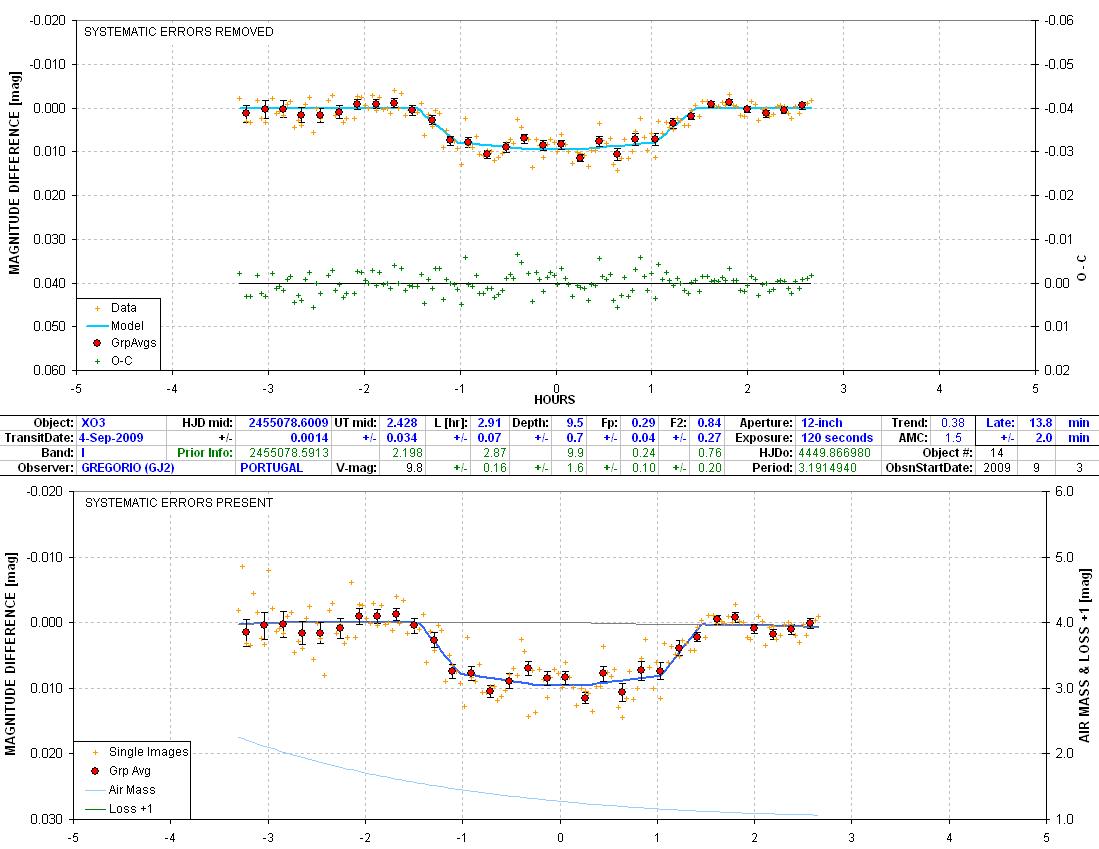Screen dimensions: 1099x849
Task: Click the prior F2 value 0.76
Action: pyautogui.click(x=709, y=452)
